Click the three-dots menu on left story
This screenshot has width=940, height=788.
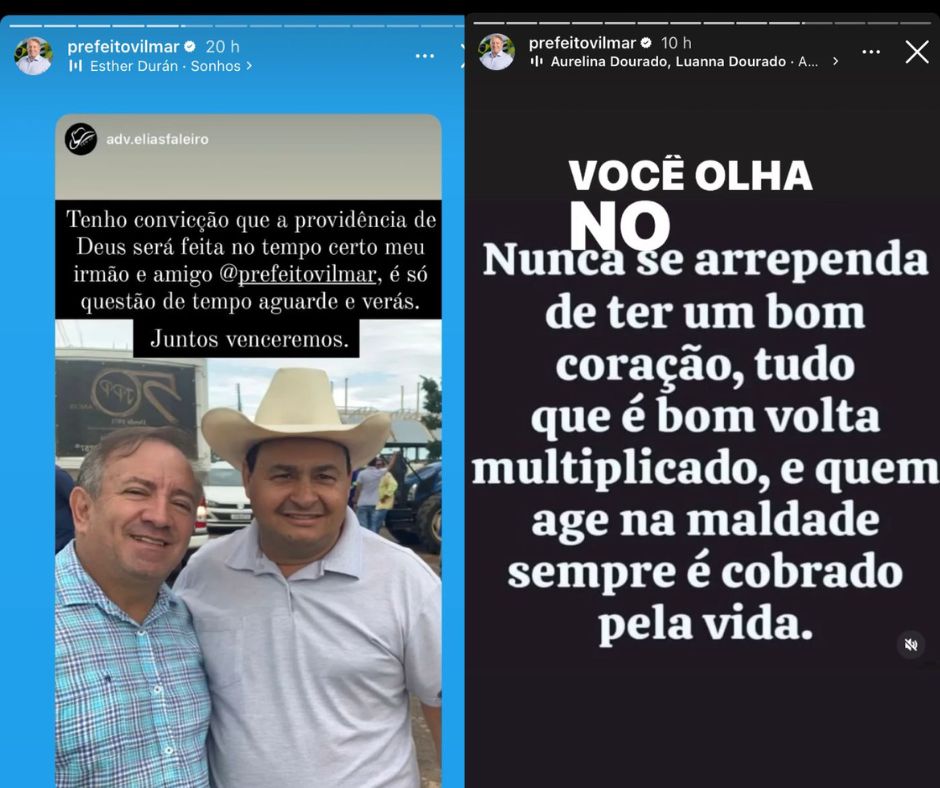424,56
